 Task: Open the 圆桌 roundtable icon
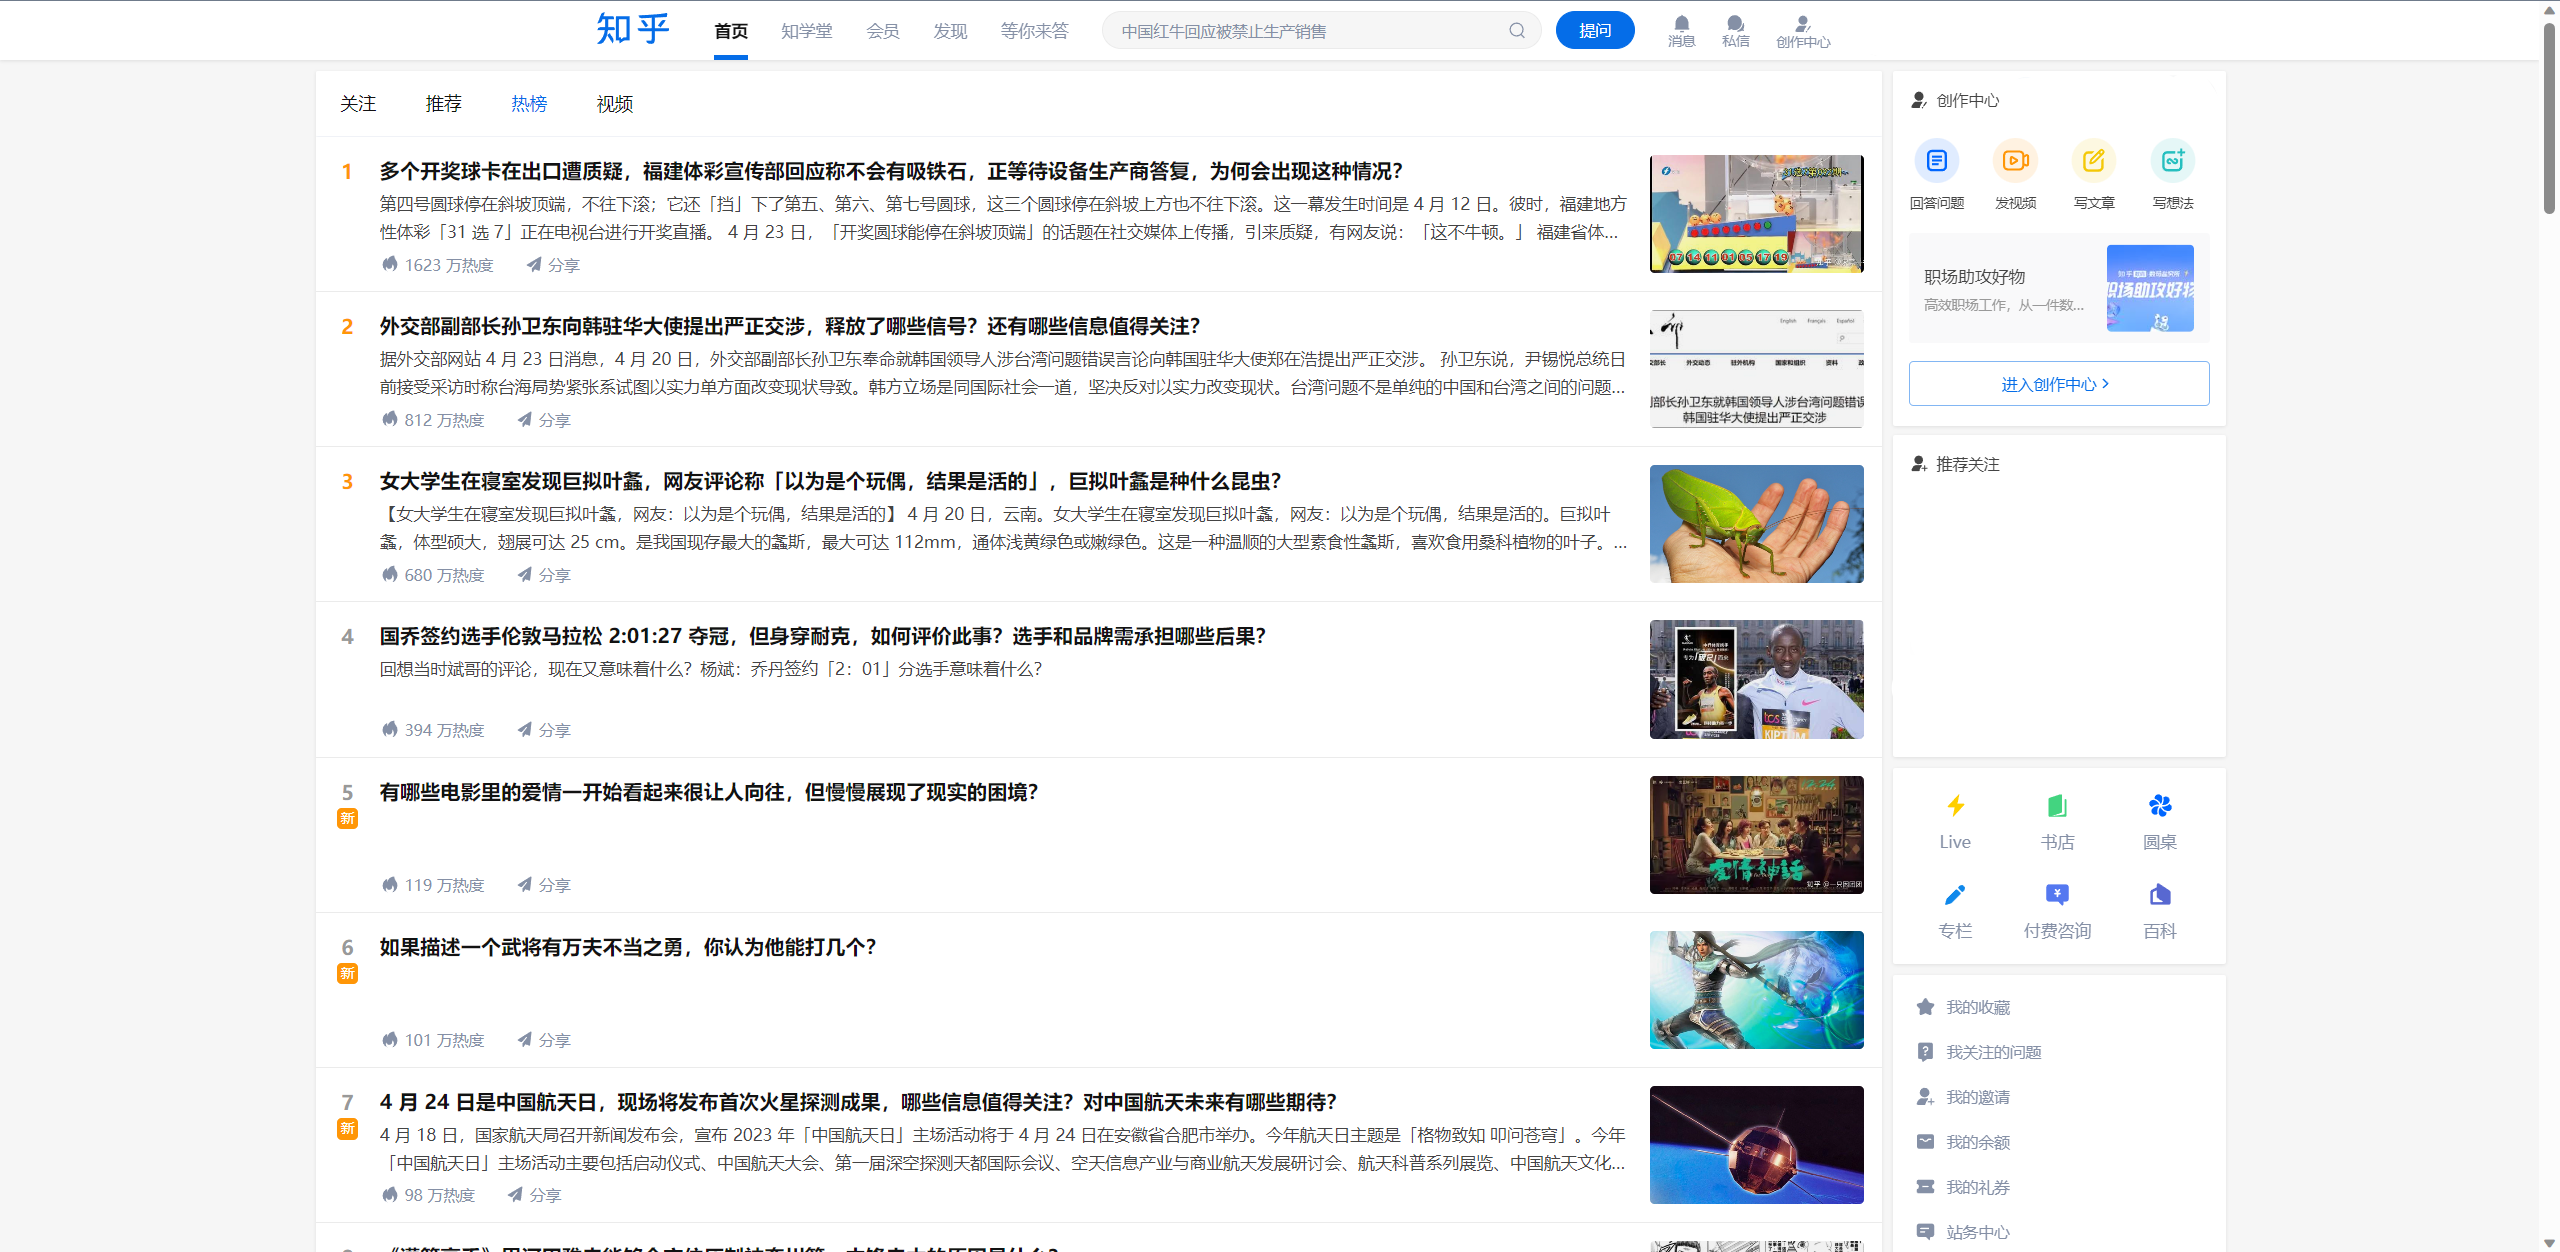pyautogui.click(x=2159, y=806)
